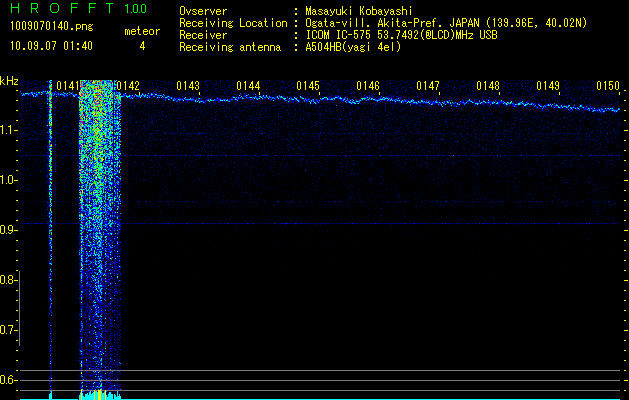The image size is (629, 400).
Task: Click the 0148 time marker
Action: coord(488,86)
